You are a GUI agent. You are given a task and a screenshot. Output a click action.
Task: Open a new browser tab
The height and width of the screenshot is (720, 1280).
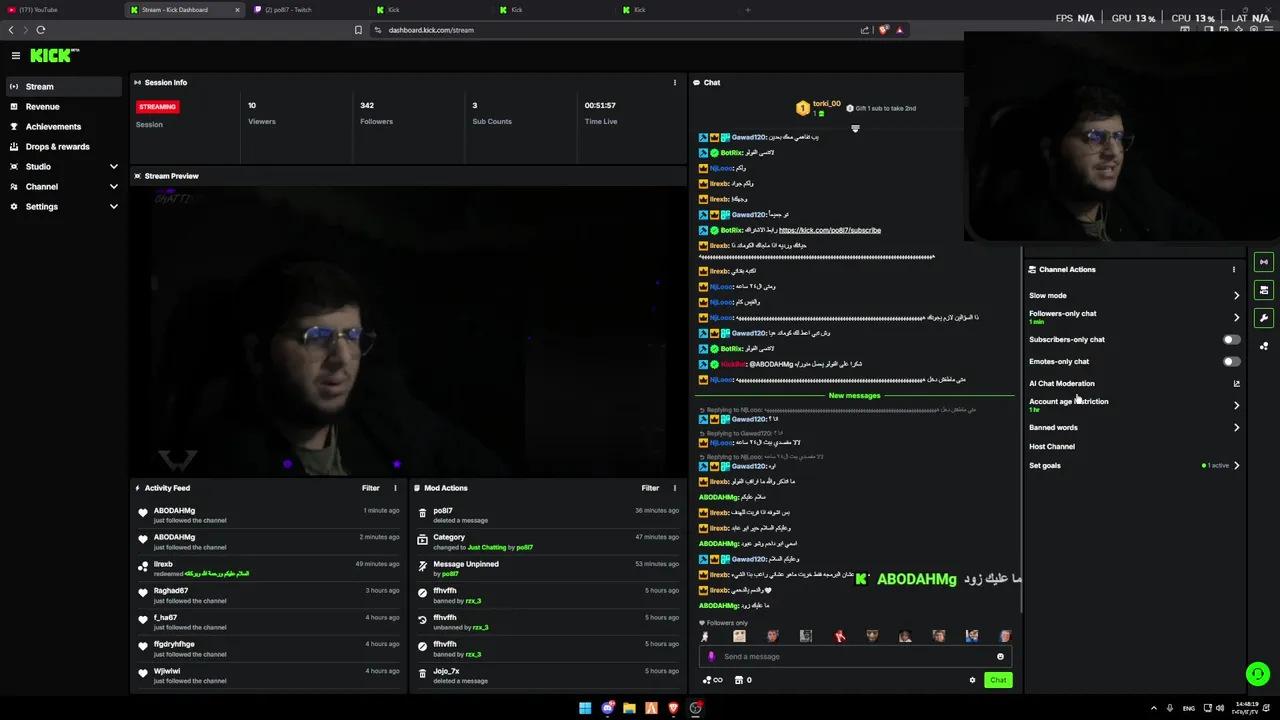click(x=748, y=10)
